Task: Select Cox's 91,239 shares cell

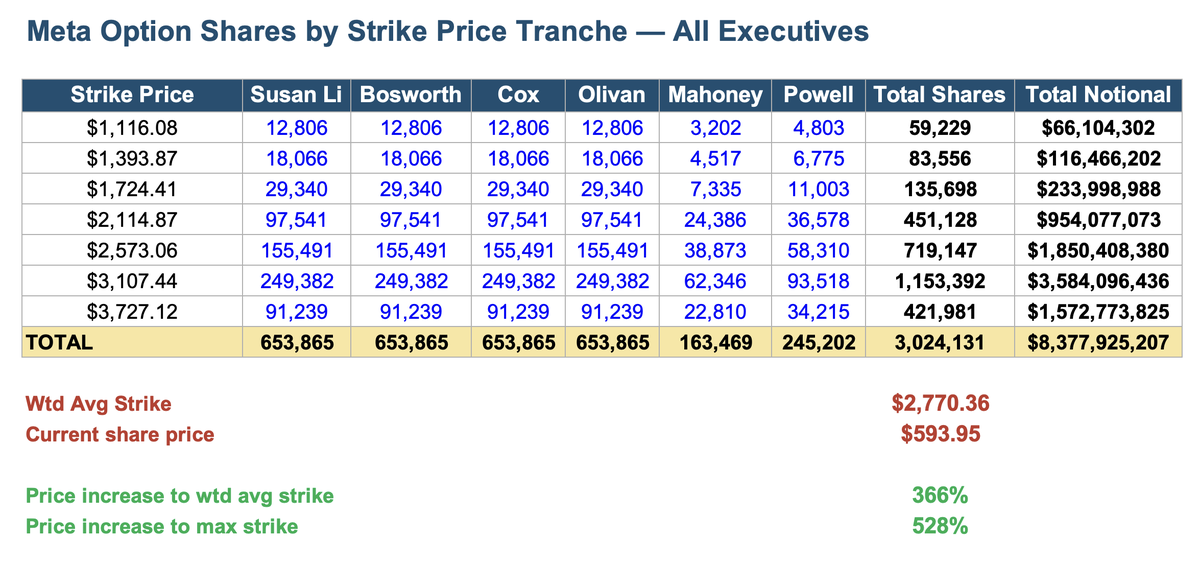Action: (518, 311)
